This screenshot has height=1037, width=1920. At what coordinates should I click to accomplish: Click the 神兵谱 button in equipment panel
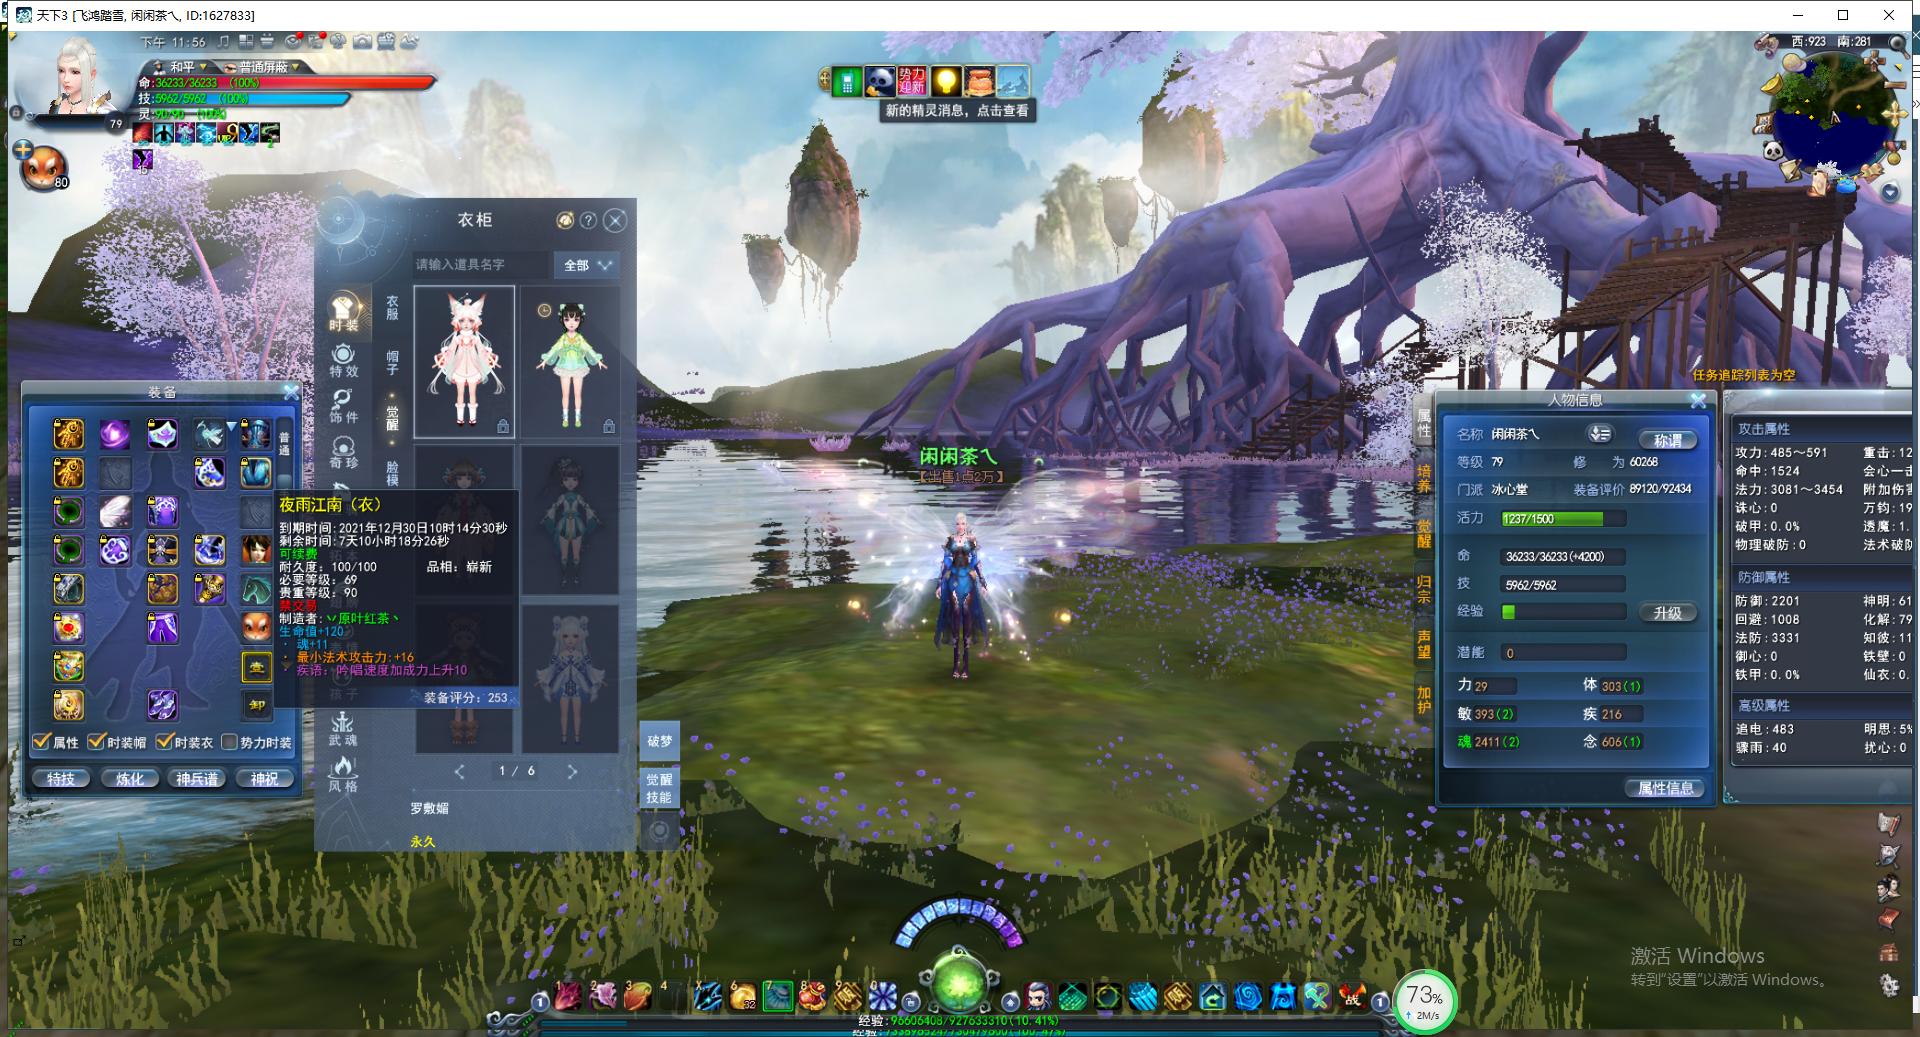[x=197, y=779]
